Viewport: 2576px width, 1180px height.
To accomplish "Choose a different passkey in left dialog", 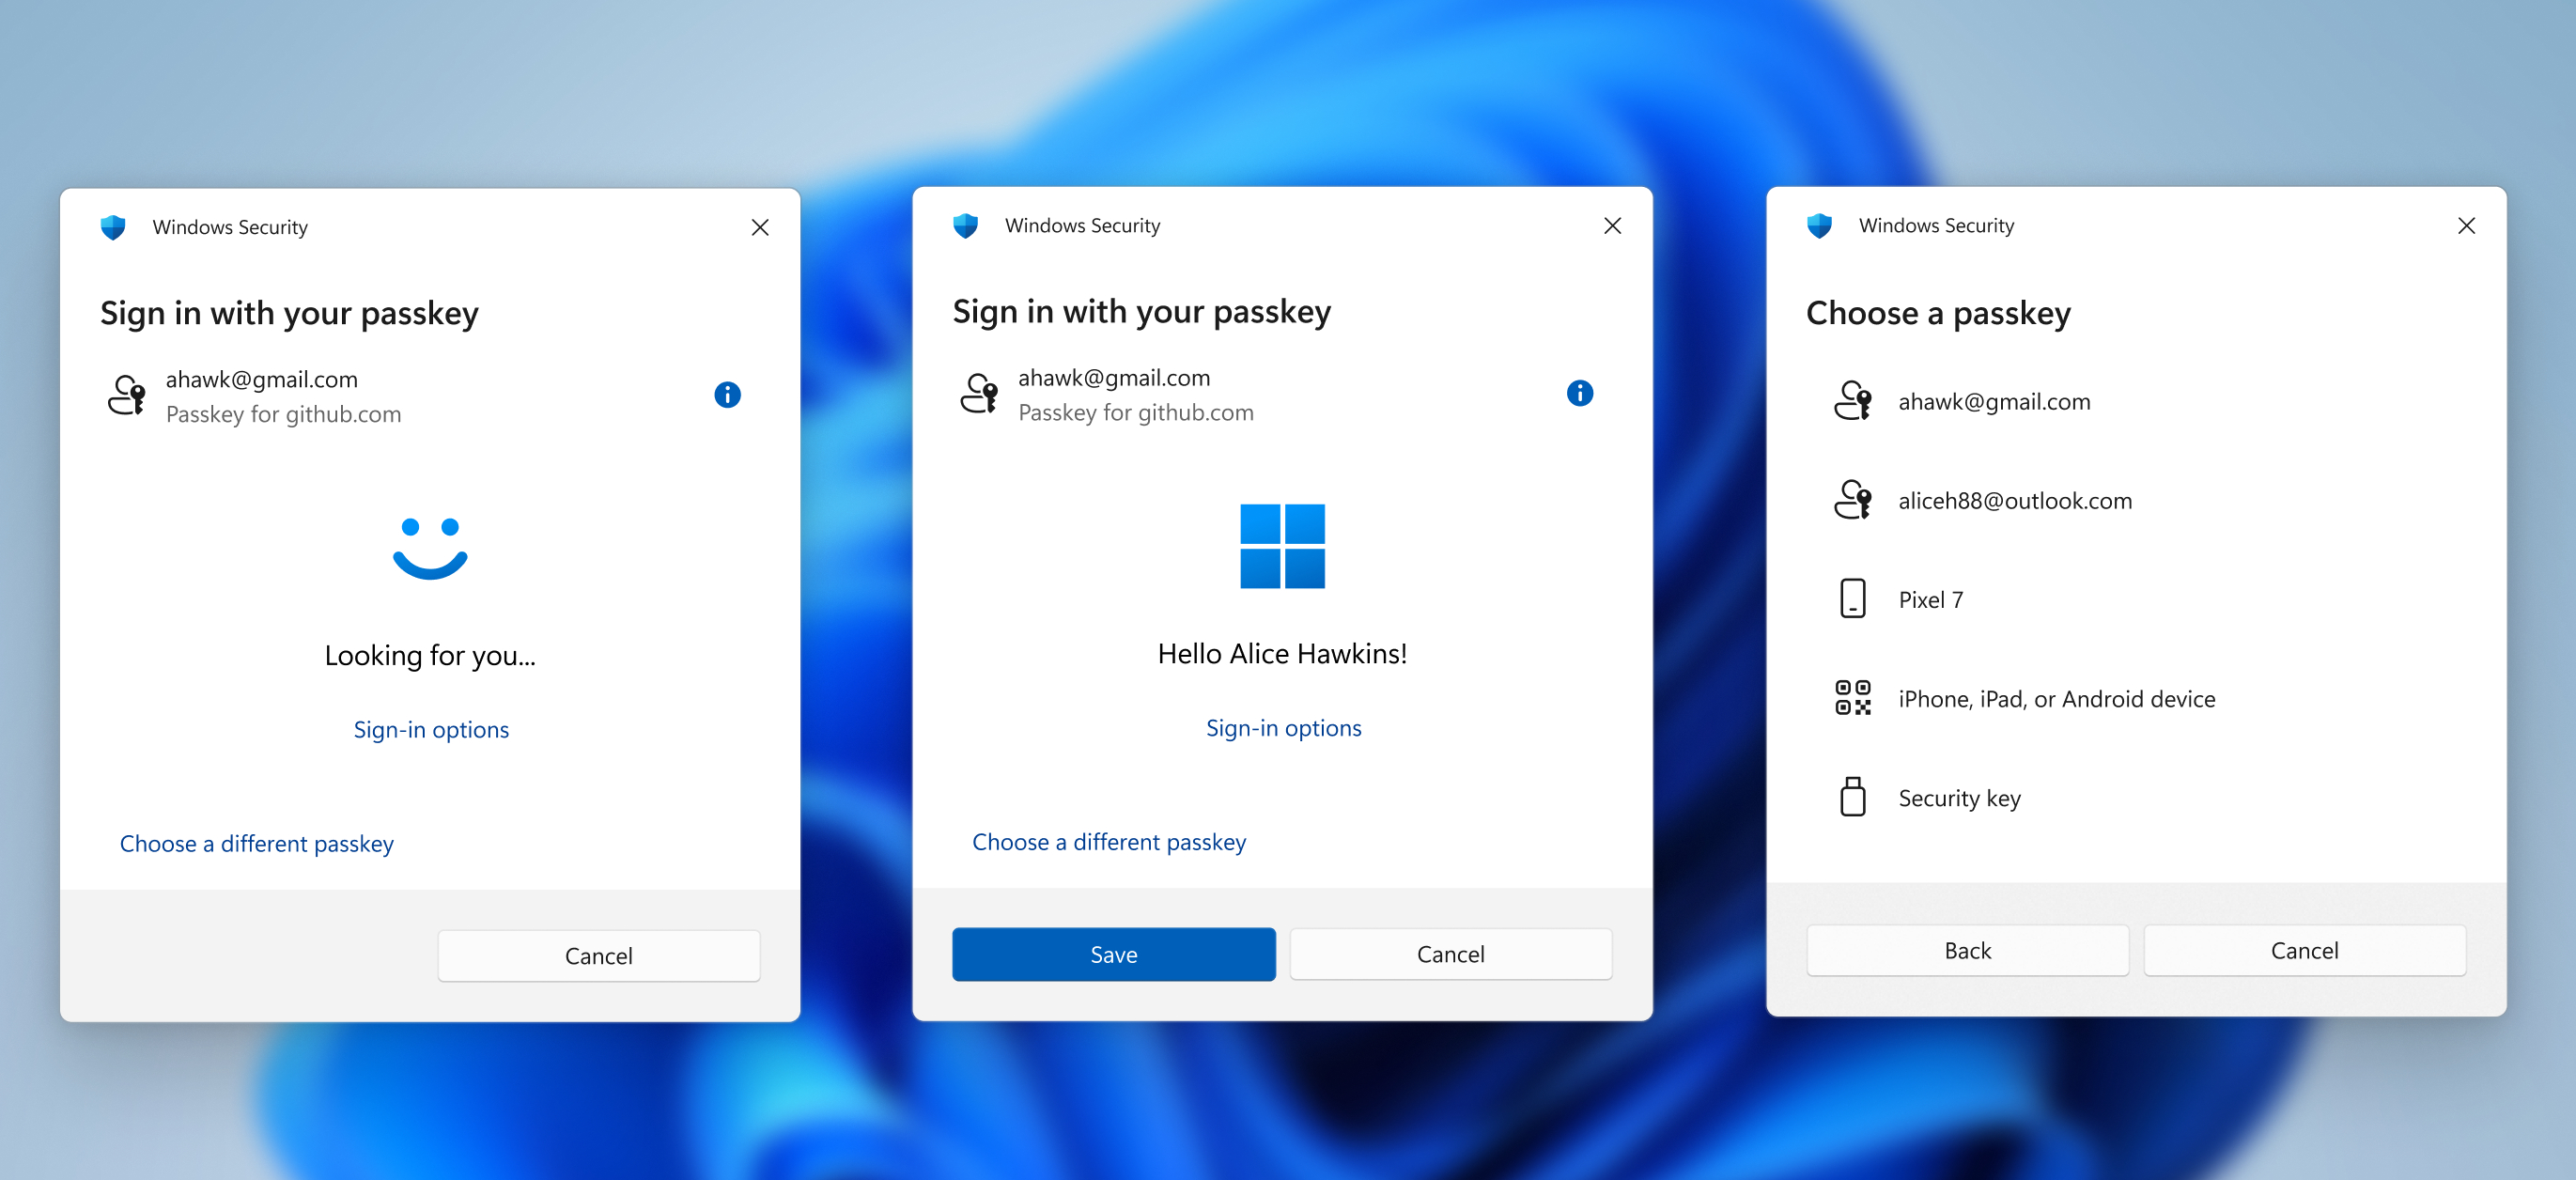I will (x=256, y=843).
